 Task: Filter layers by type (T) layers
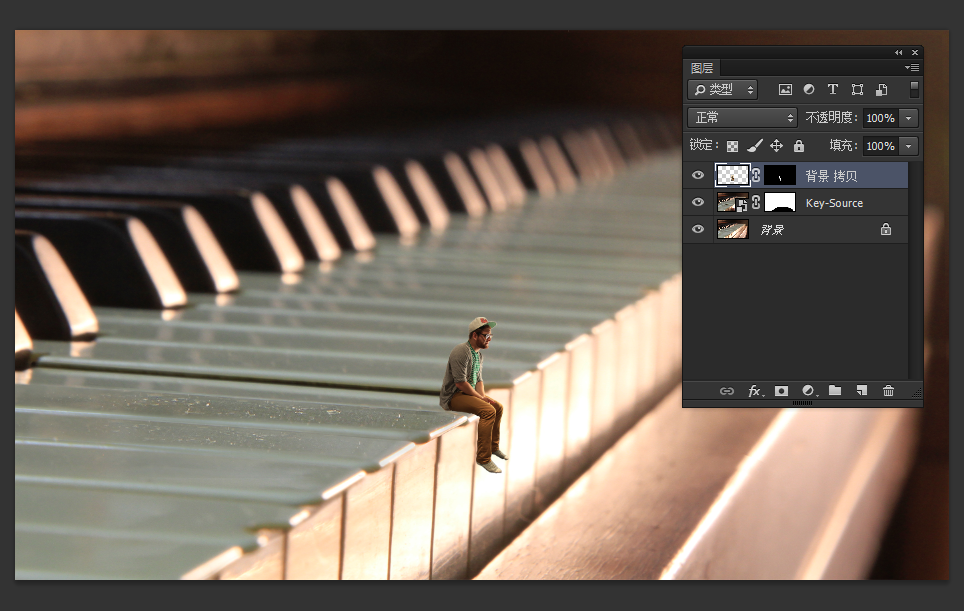coord(832,90)
